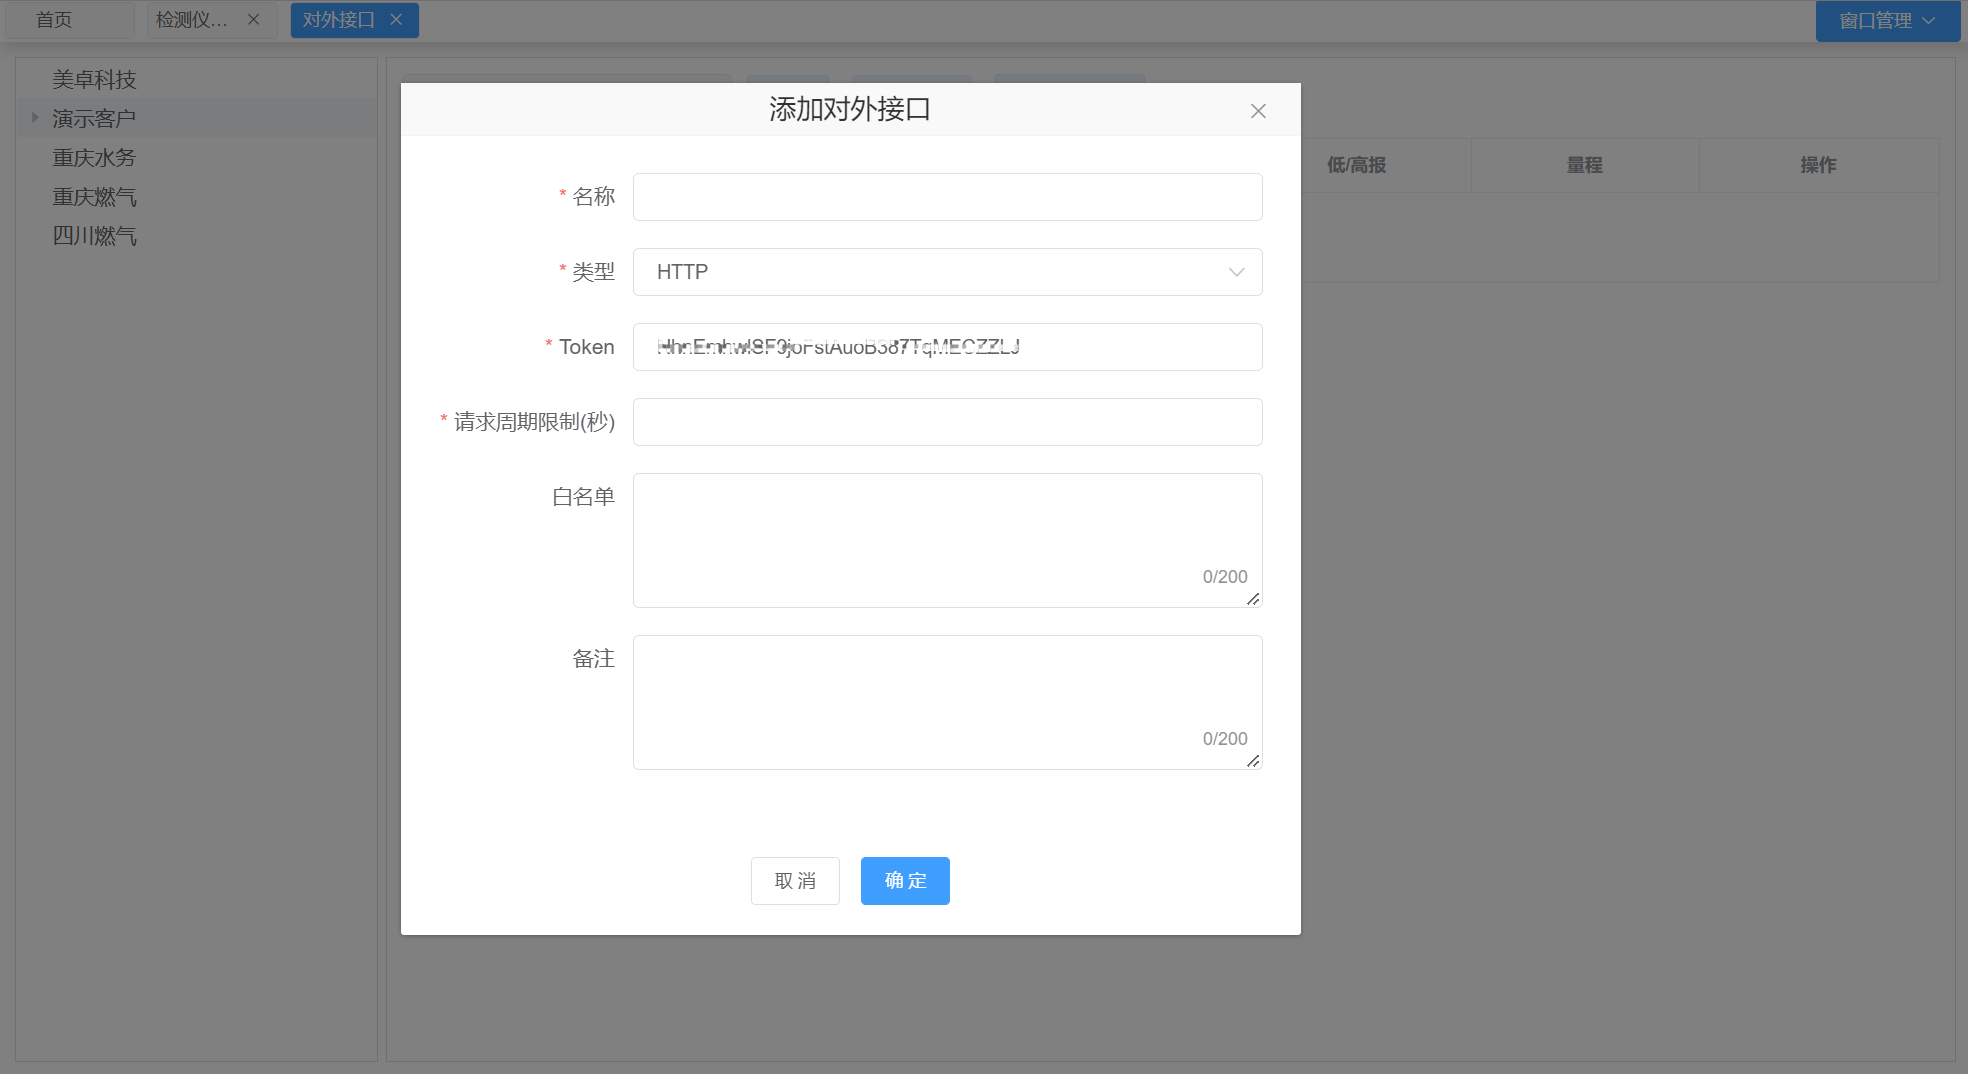Close the 对外接口 tab
The width and height of the screenshot is (1968, 1074).
pos(396,20)
